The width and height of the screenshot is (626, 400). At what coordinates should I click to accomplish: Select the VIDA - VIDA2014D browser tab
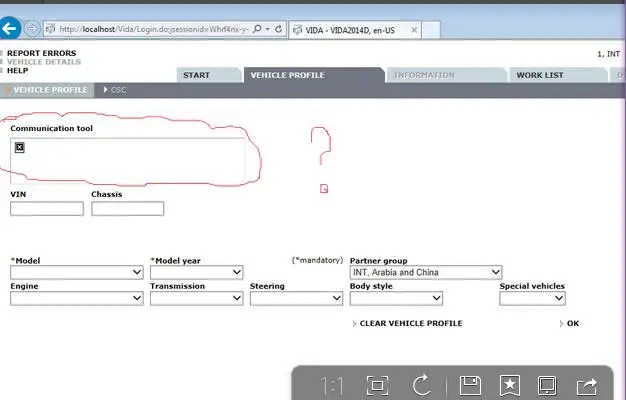[x=355, y=30]
